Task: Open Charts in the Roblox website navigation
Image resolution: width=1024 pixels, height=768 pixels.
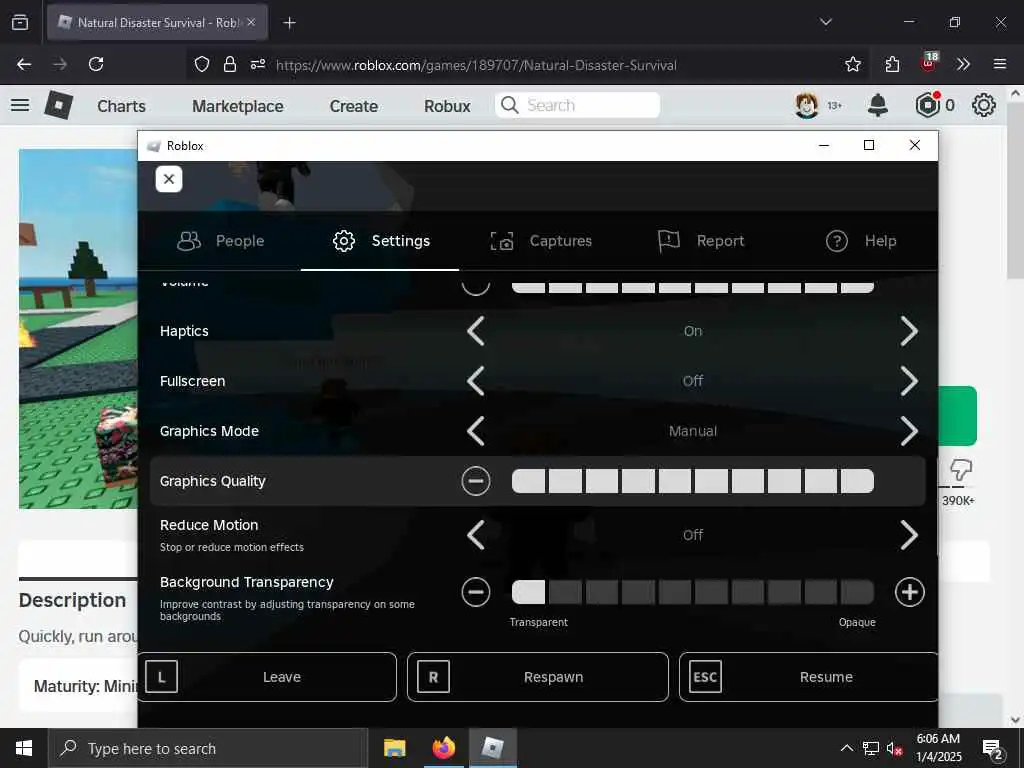Action: [121, 106]
